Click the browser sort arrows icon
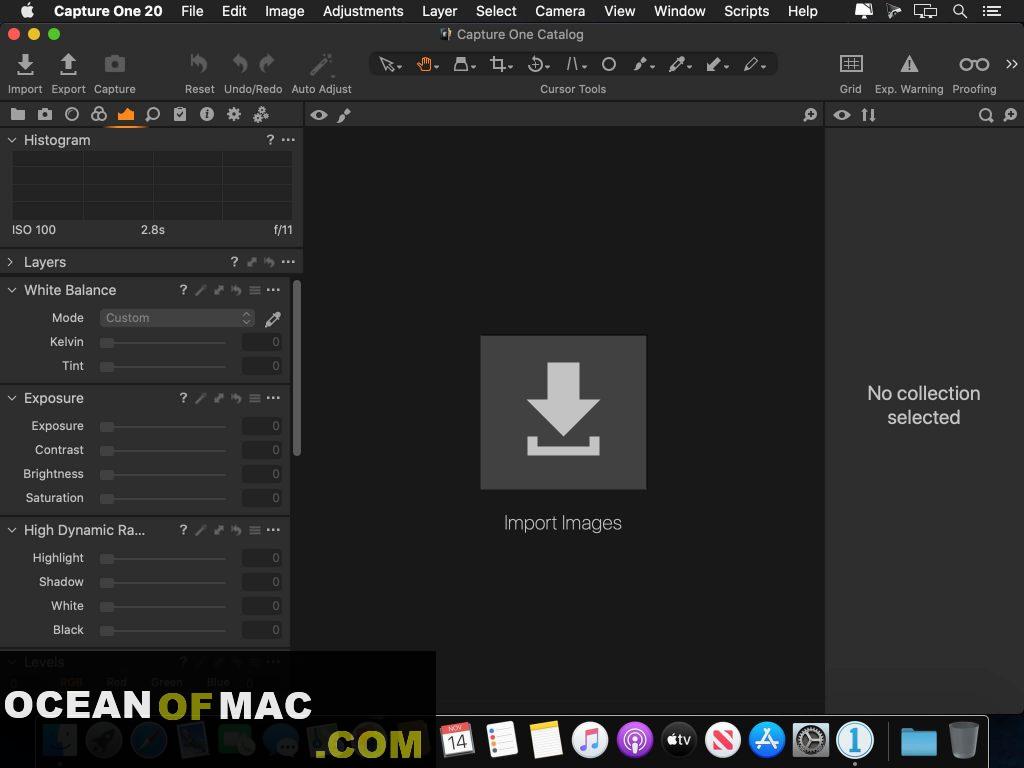 pos(868,115)
